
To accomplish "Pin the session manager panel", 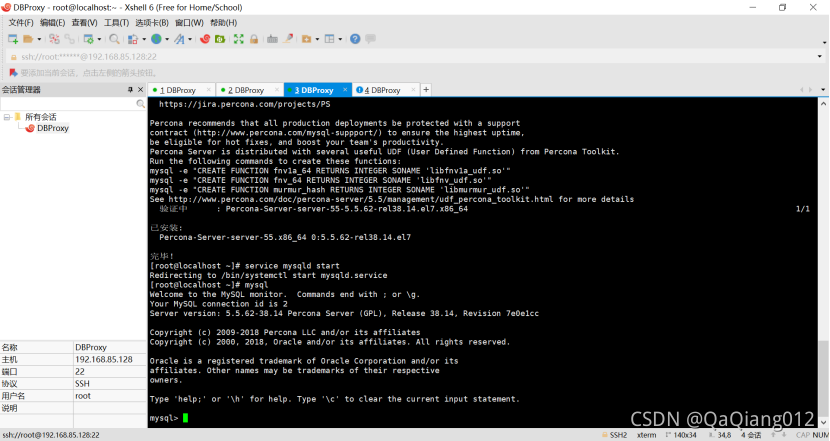I will click(130, 90).
